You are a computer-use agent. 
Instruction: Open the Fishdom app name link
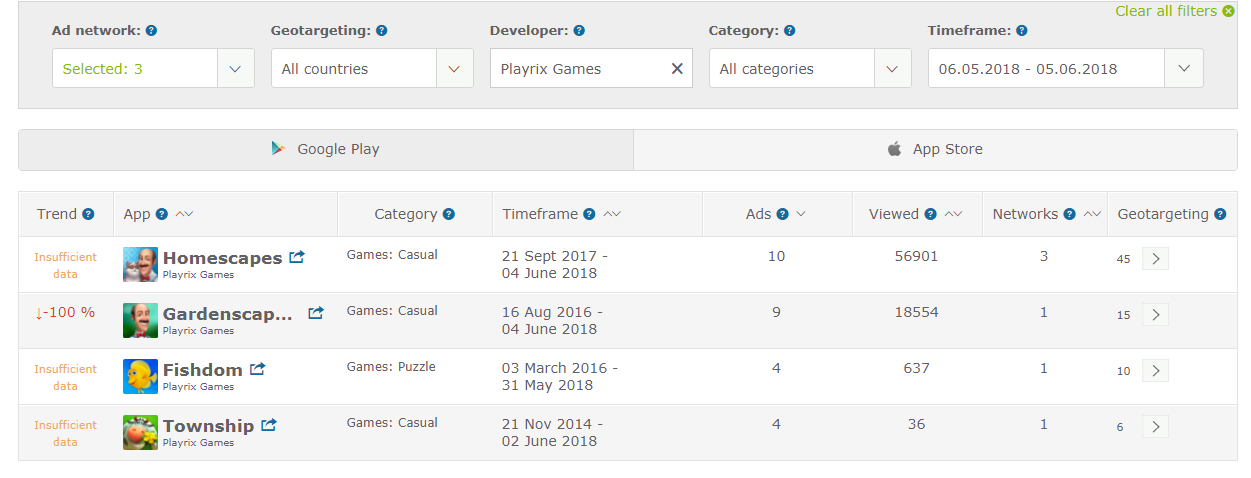[x=203, y=370]
